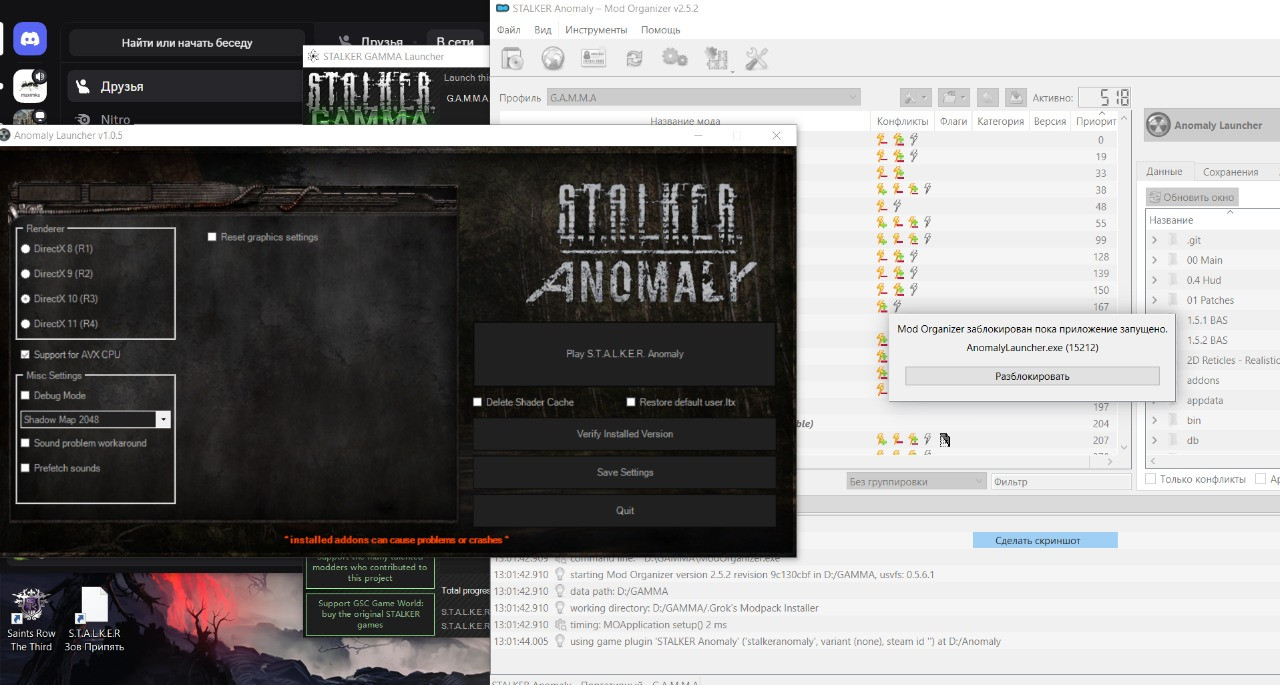Click the refresh arrows toolbar icon
Image resolution: width=1280 pixels, height=685 pixels.
[634, 59]
